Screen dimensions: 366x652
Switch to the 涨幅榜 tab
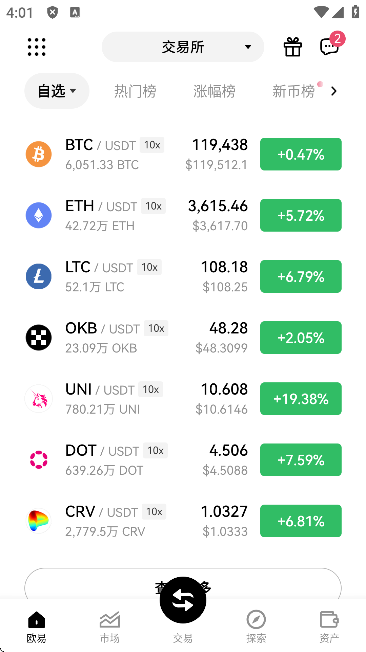[214, 91]
